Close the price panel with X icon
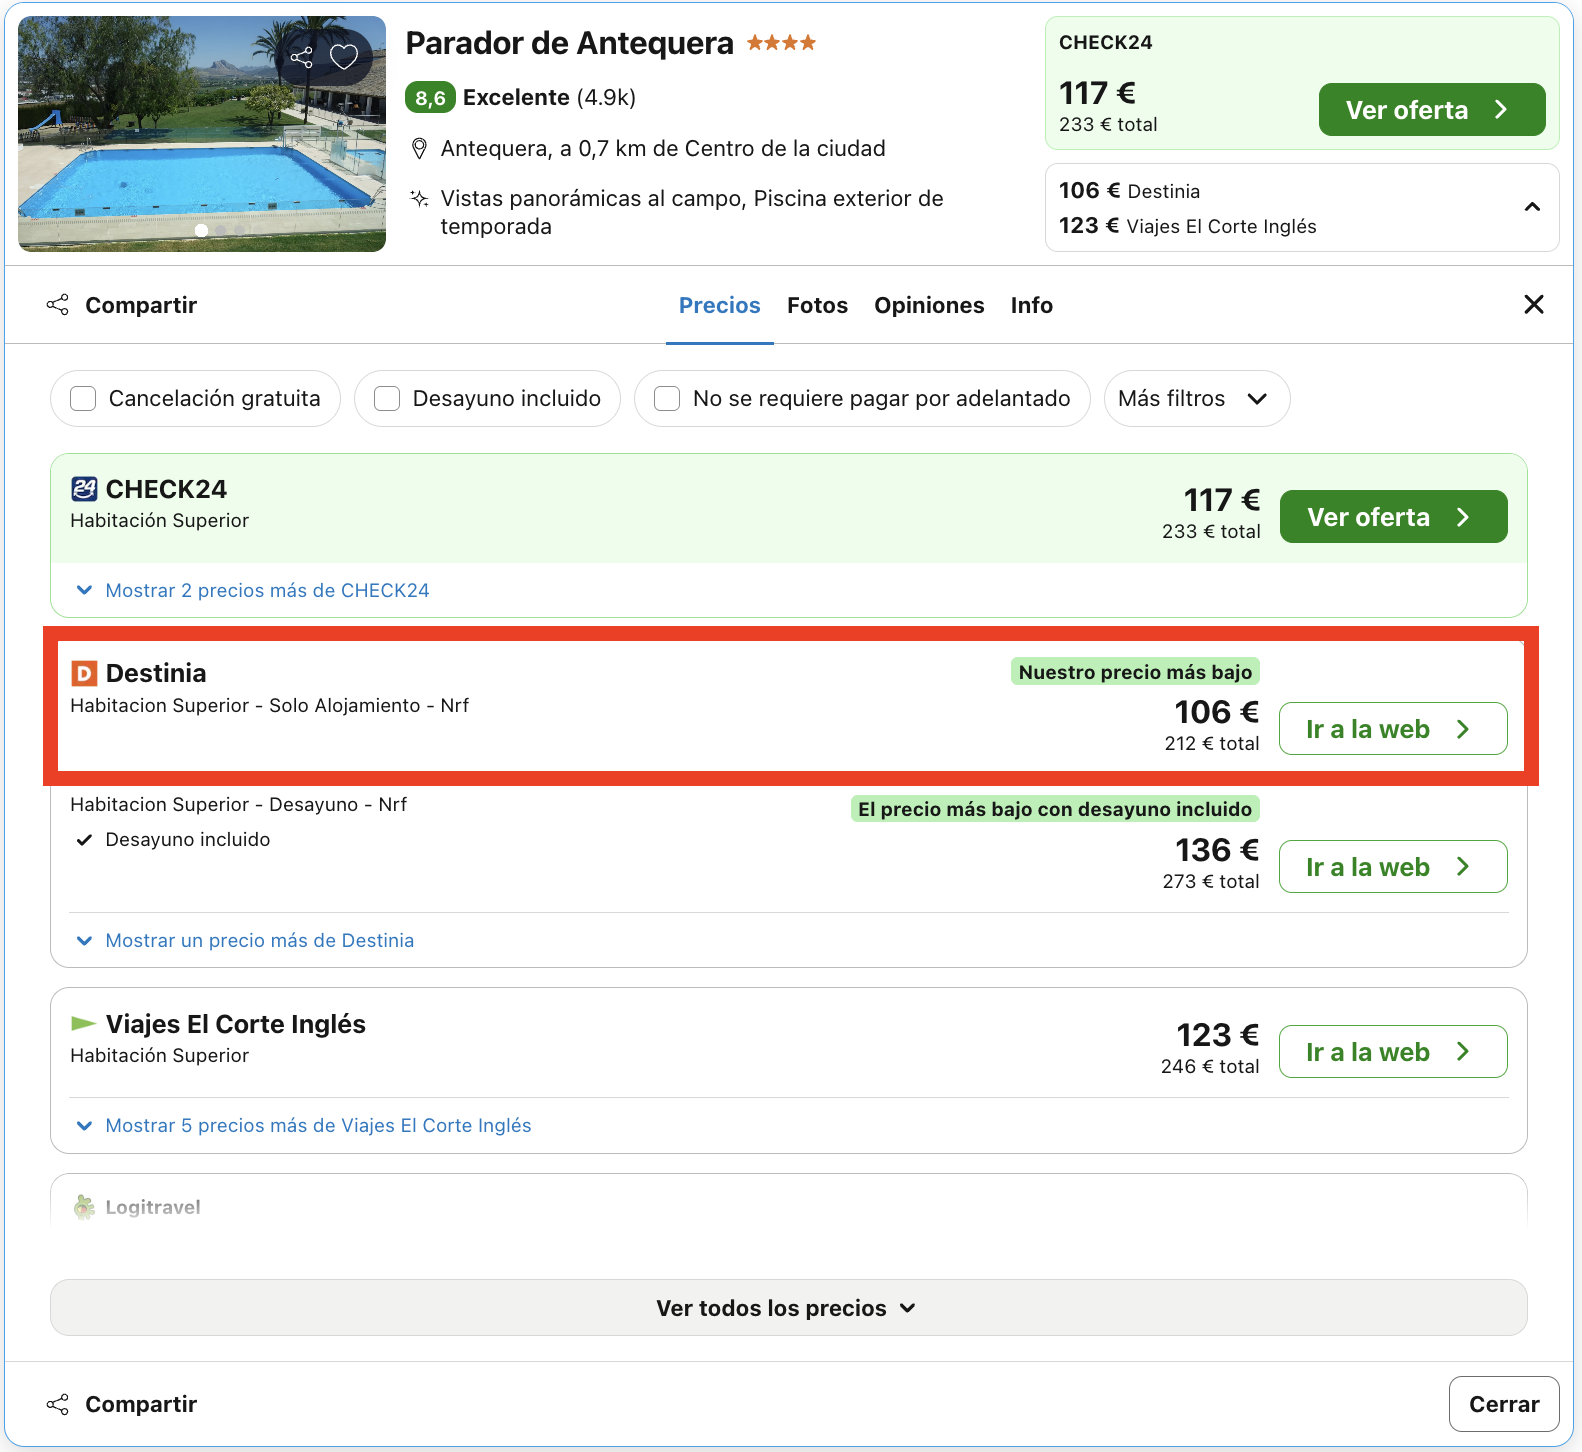Viewport: 1582px width, 1452px height. 1534,304
